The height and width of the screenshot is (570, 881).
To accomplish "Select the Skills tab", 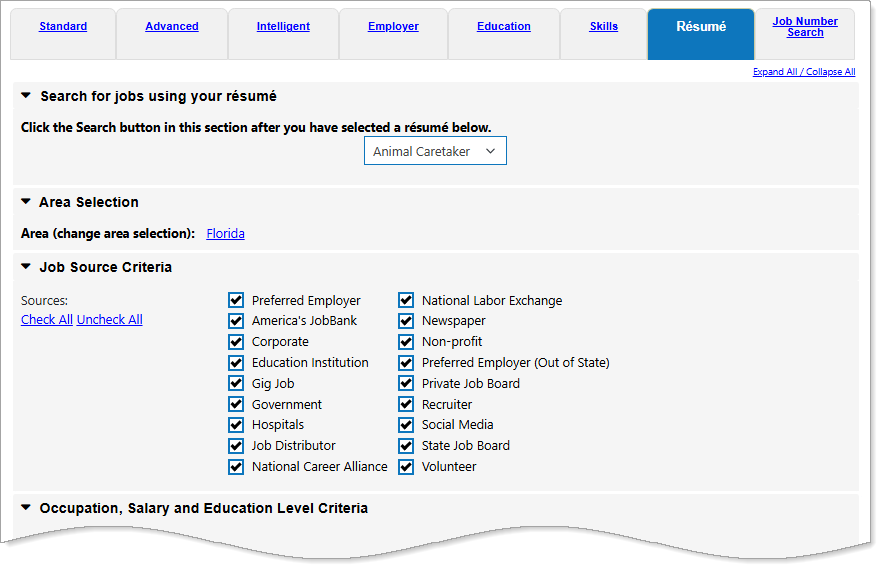I will (x=603, y=27).
